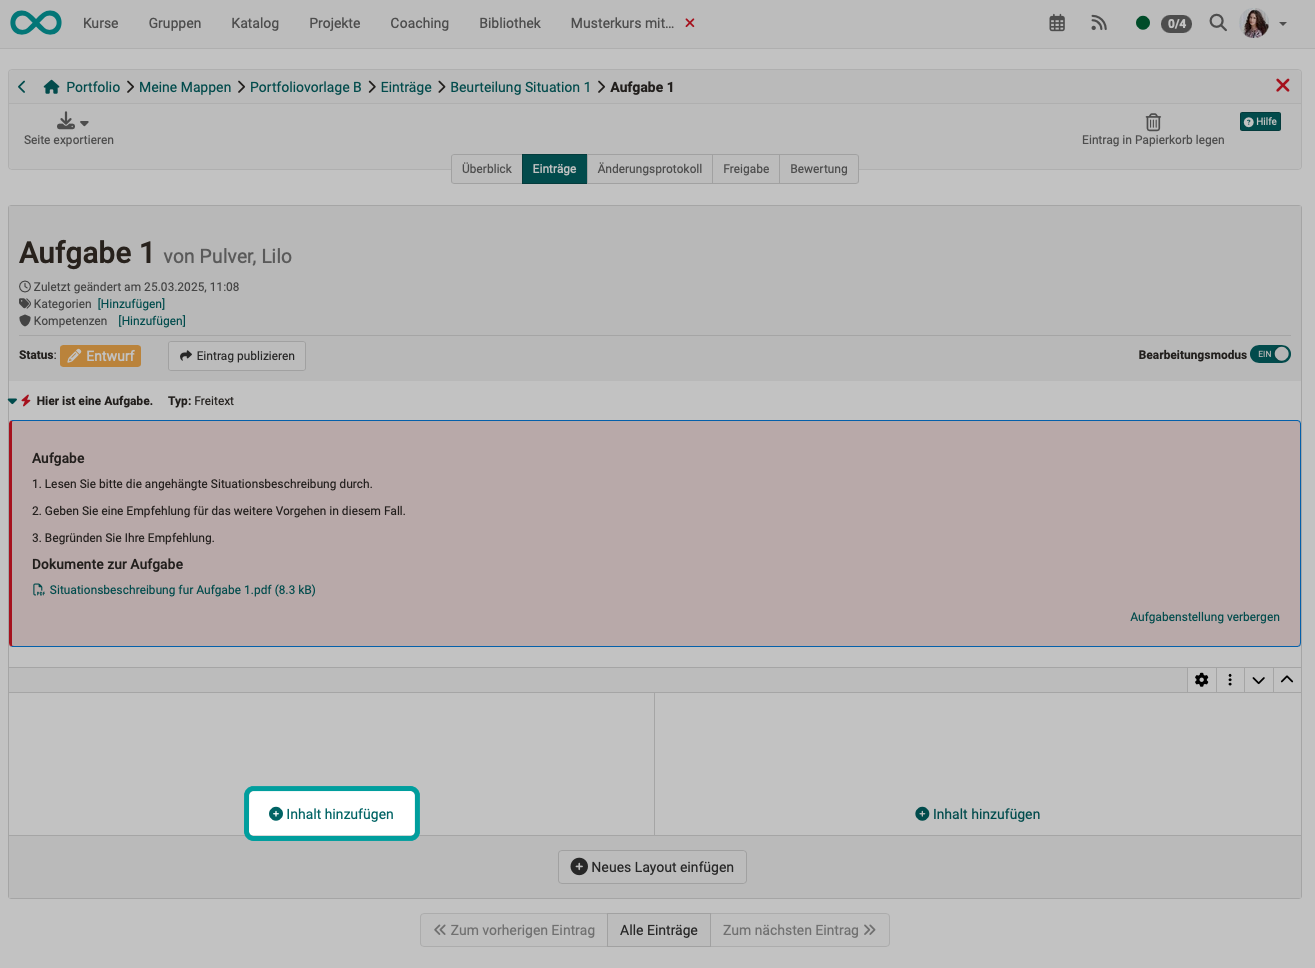Collapse the block with the chevron-down icon
Viewport: 1315px width, 968px height.
tap(1258, 679)
